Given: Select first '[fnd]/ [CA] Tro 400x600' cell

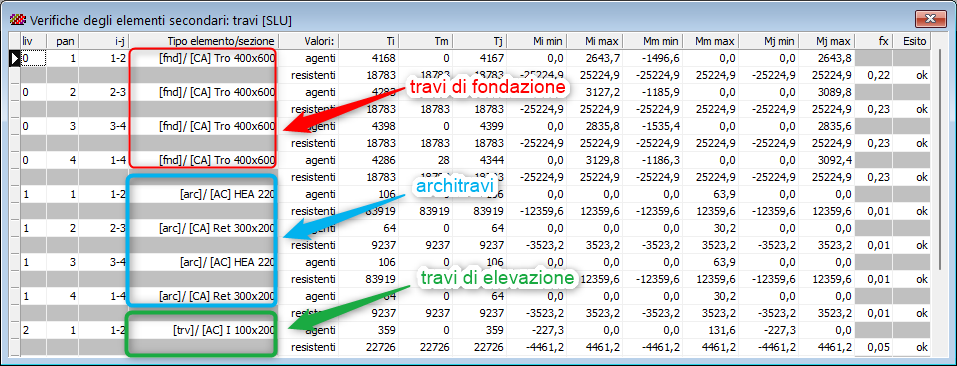Looking at the screenshot, I should 203,59.
